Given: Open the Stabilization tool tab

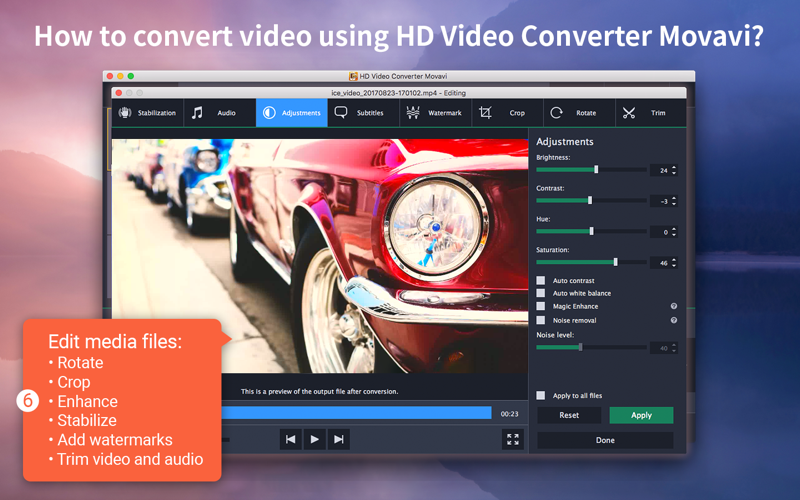Looking at the screenshot, I should click(x=148, y=113).
